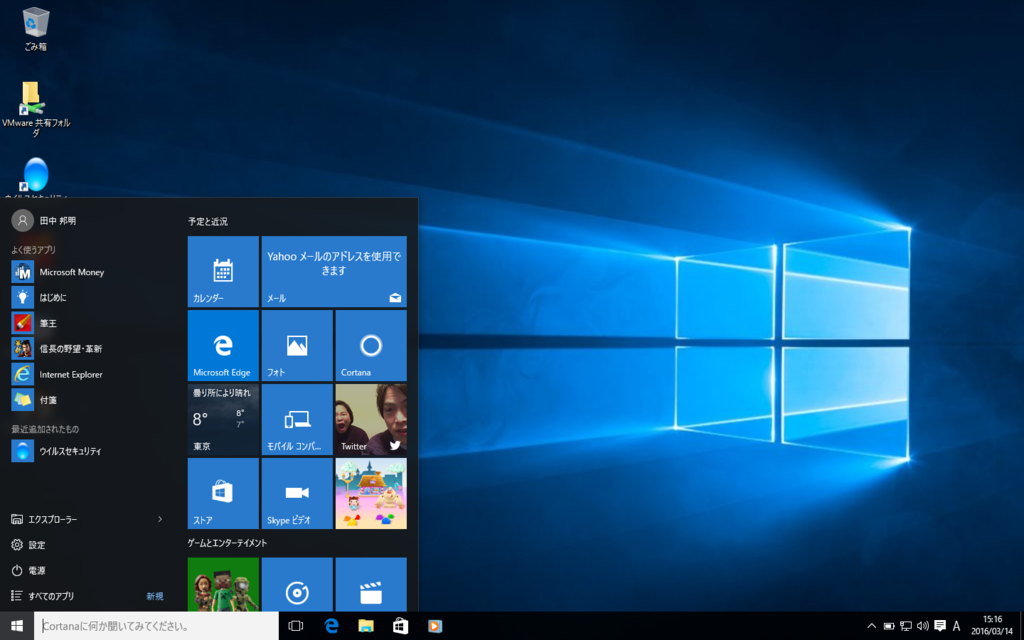Click the Windows Start button
This screenshot has width=1024, height=640.
click(17, 626)
